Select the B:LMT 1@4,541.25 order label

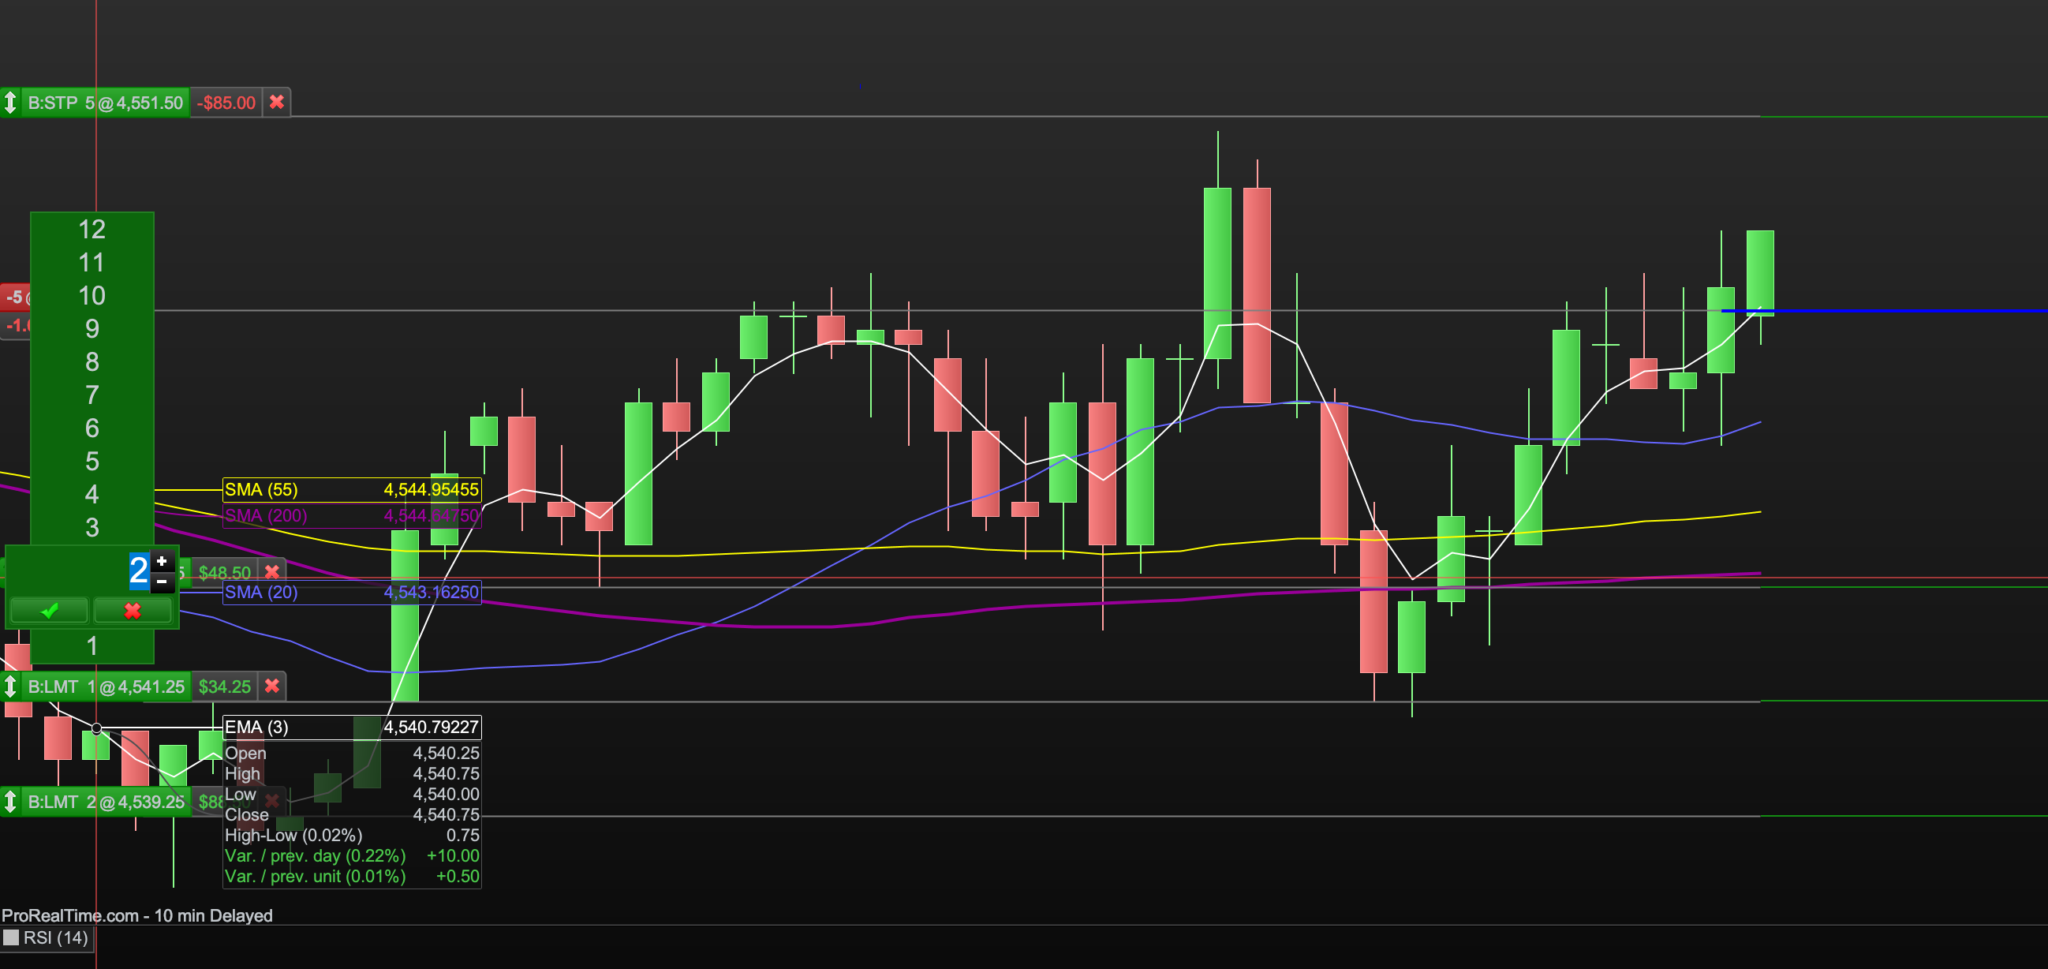pos(105,686)
